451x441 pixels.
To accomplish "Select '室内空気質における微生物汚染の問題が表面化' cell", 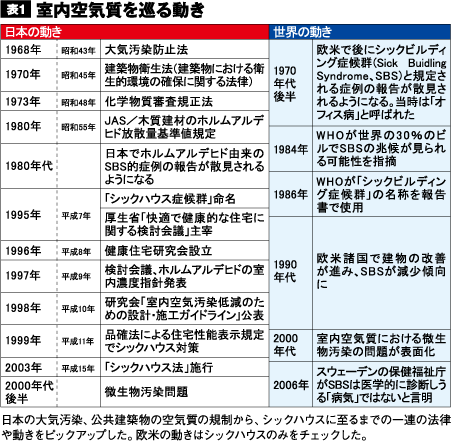I will click(x=382, y=345).
